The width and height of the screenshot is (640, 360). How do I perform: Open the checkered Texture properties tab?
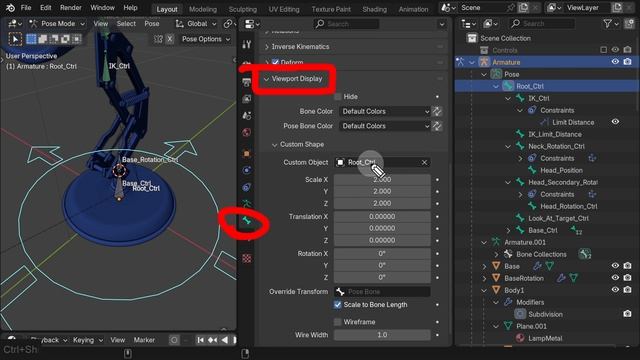(x=247, y=258)
